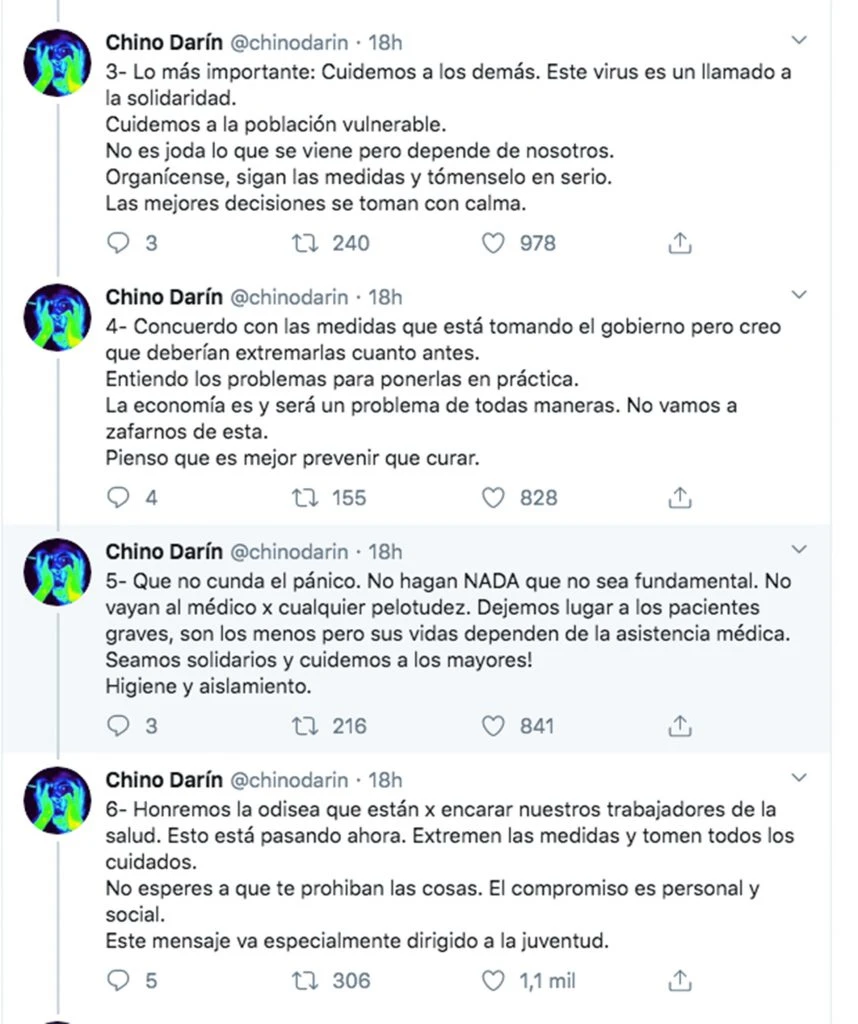
Task: Share tweet 3 via the share icon
Action: coord(679,243)
